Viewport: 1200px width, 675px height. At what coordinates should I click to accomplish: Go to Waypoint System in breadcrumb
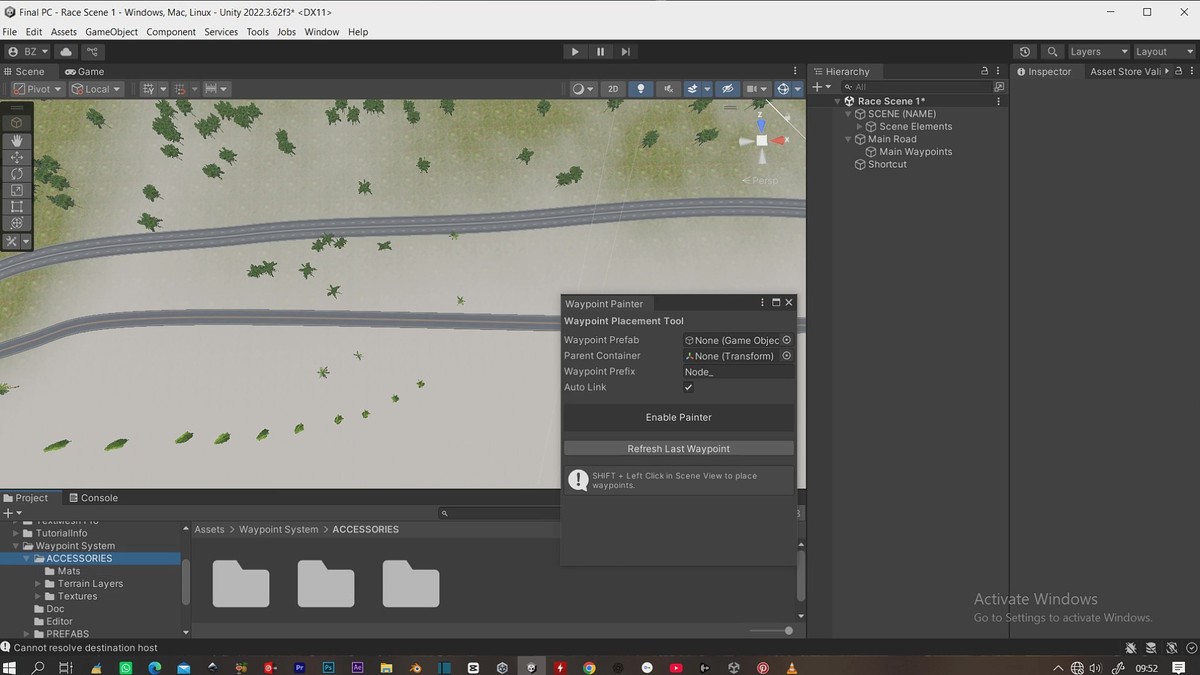(x=278, y=530)
